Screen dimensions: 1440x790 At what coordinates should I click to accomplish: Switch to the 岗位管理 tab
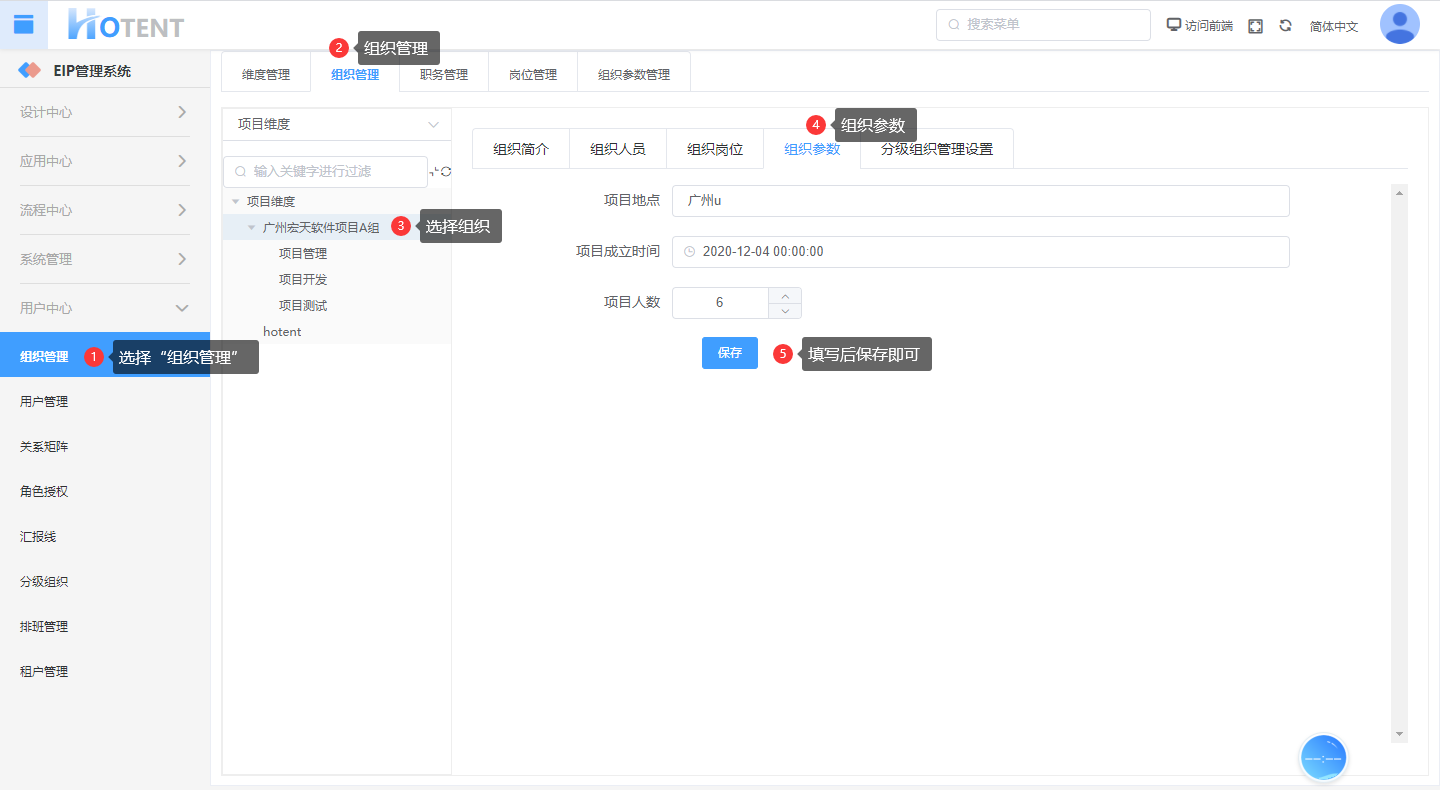coord(532,75)
